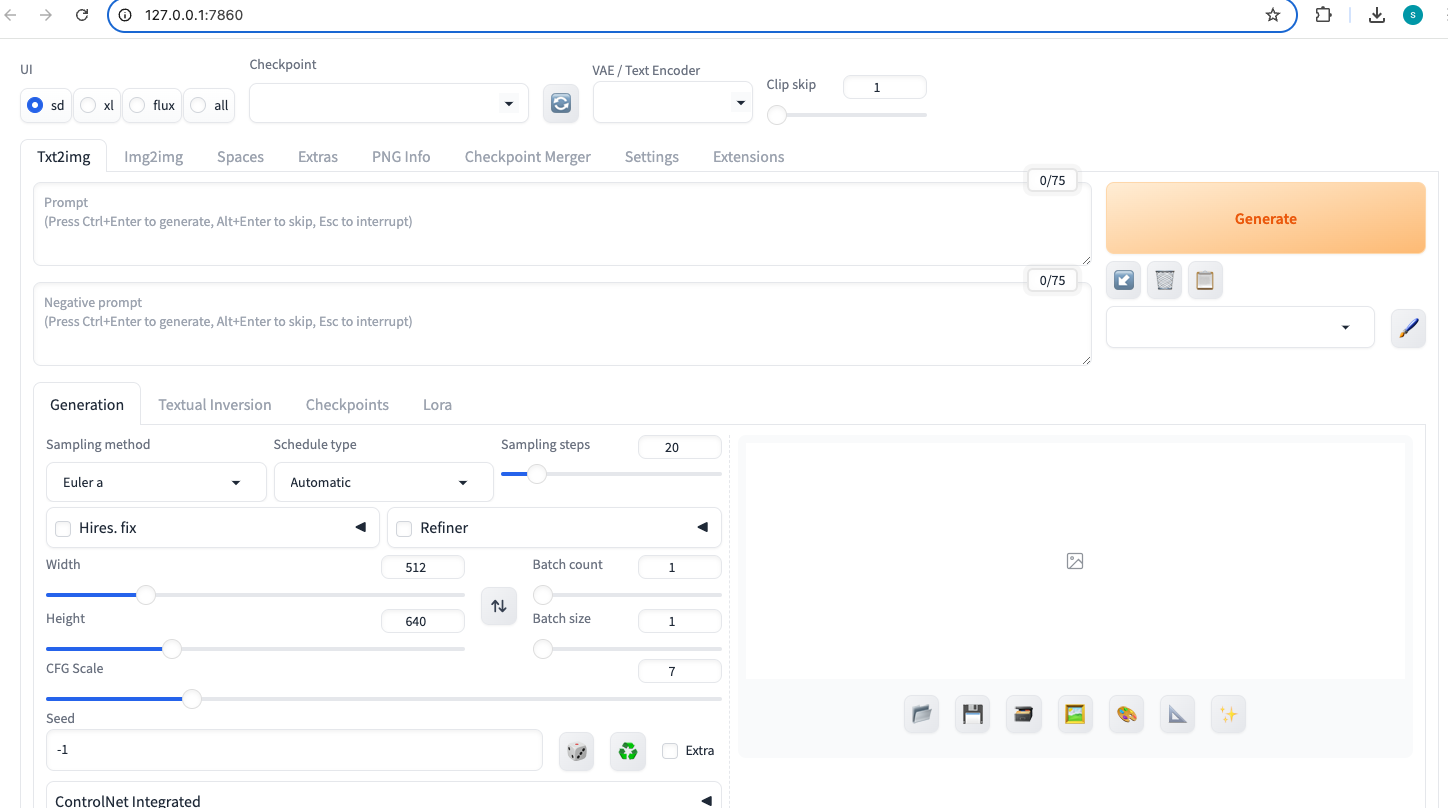1448x808 pixels.
Task: Open the Extras tab
Action: point(318,156)
